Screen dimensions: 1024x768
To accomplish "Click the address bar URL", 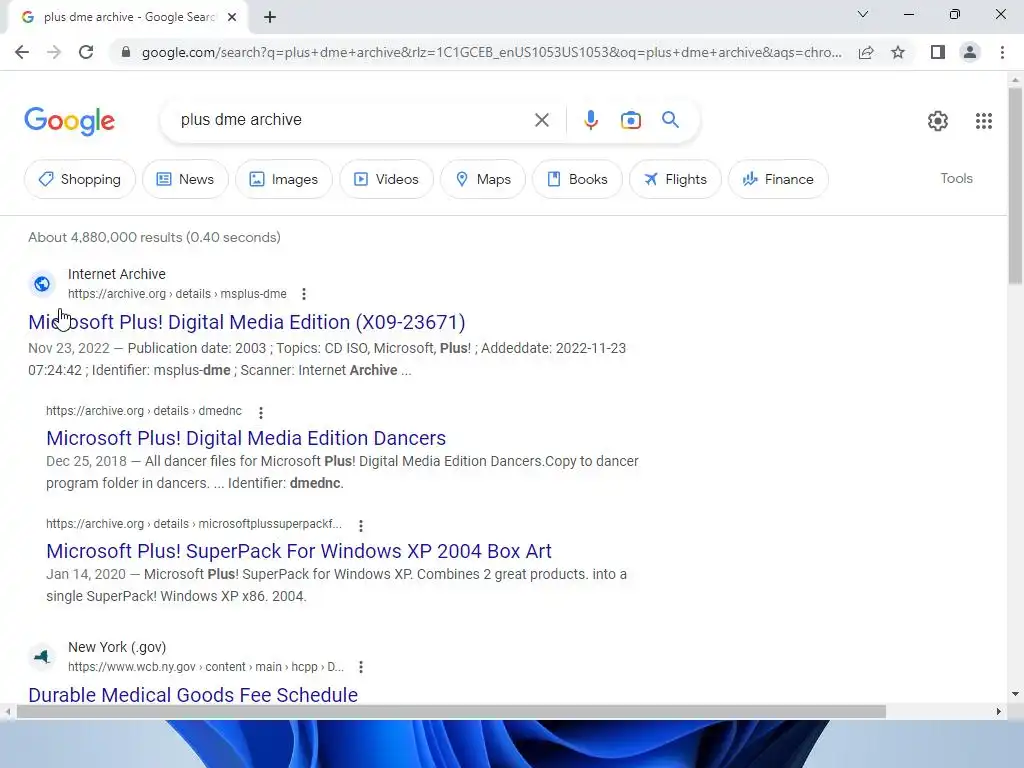I will (x=491, y=52).
